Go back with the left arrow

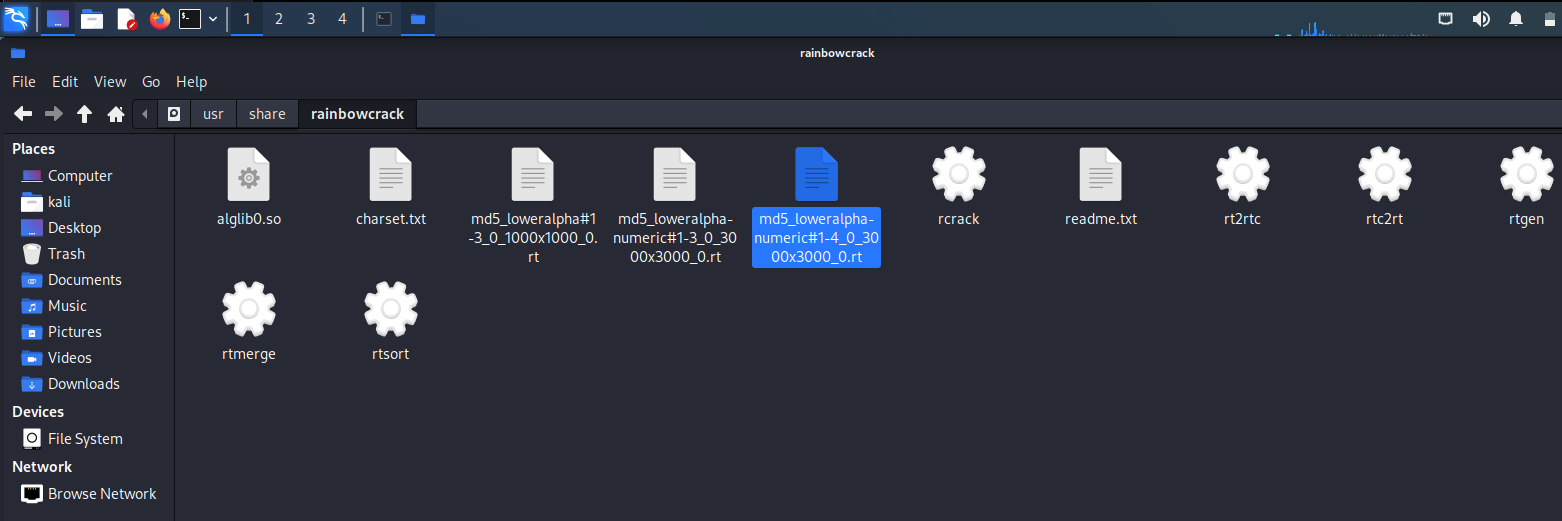point(23,114)
